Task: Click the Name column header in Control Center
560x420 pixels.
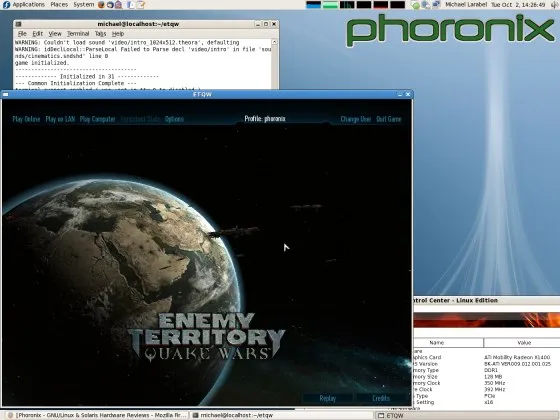Action: pos(449,342)
